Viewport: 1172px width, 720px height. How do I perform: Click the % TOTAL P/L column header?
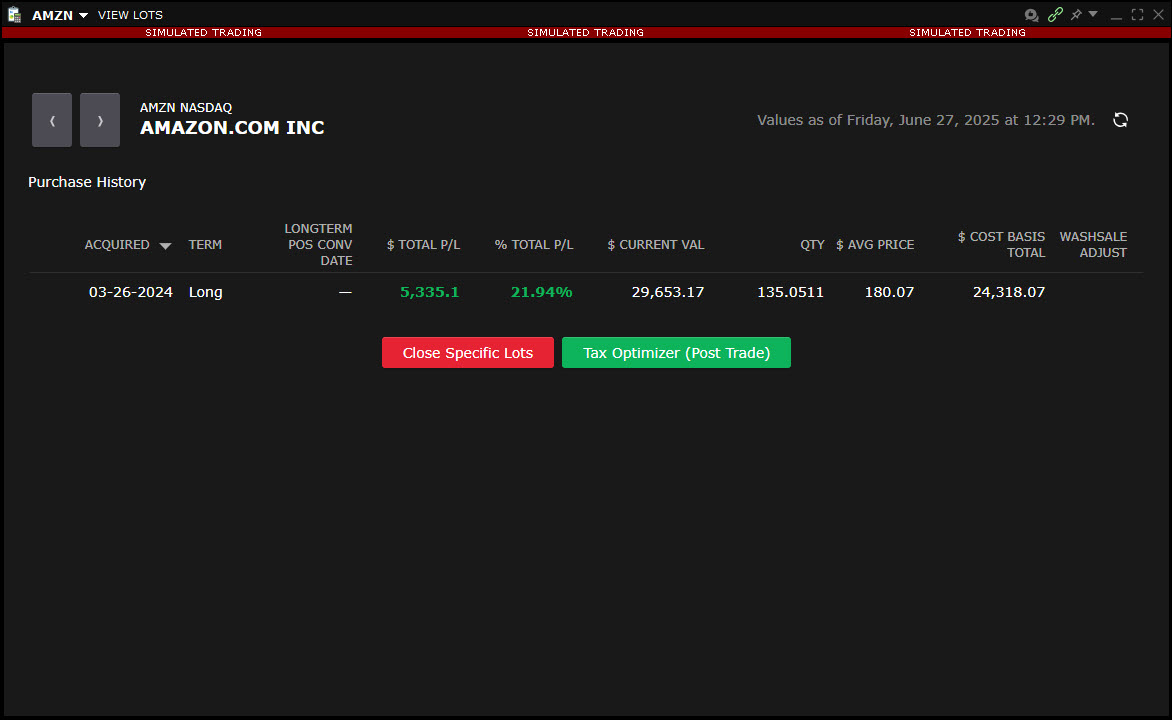click(x=534, y=244)
